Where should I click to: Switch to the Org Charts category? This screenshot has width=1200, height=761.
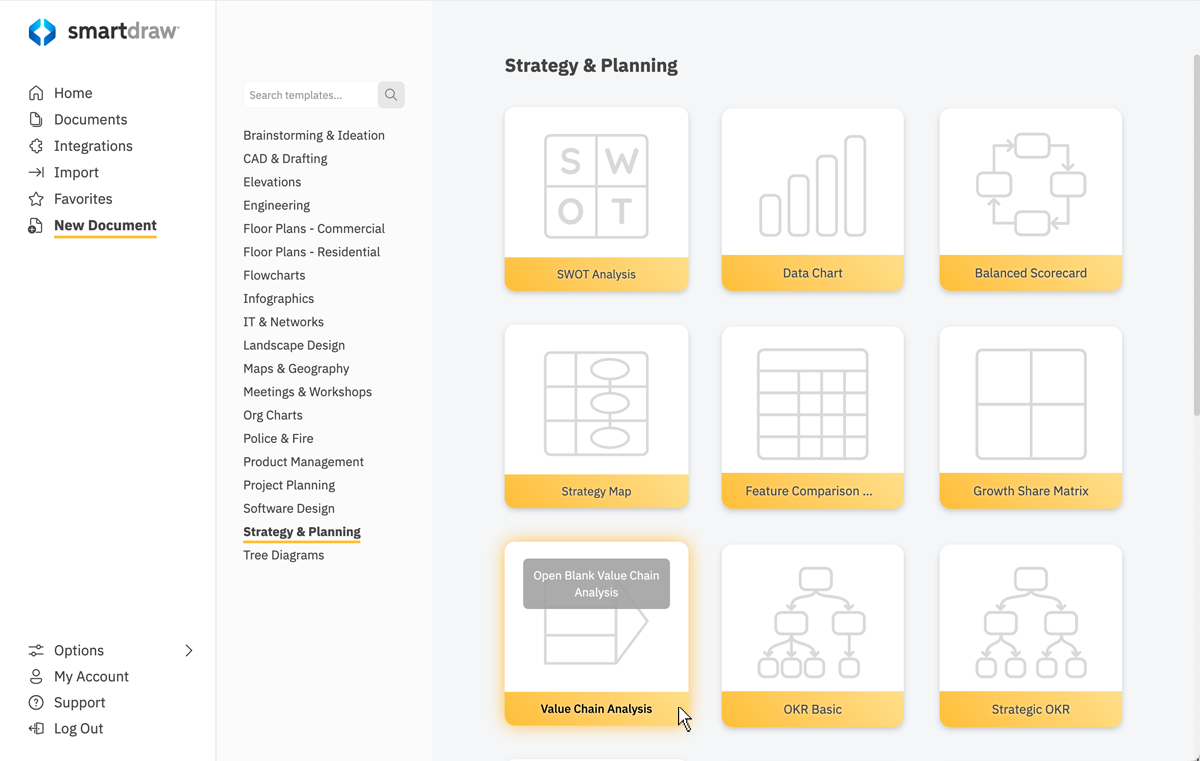click(272, 415)
